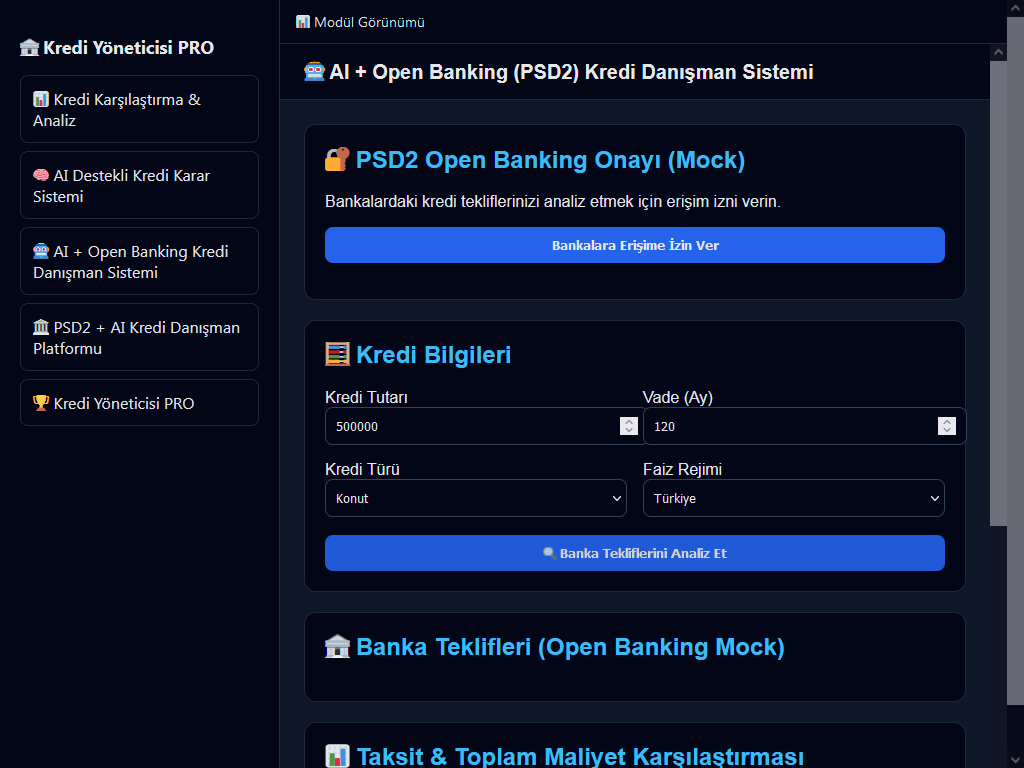Click the Kredi Tutarı spinner arrows
Viewport: 1024px width, 768px height.
[x=629, y=426]
